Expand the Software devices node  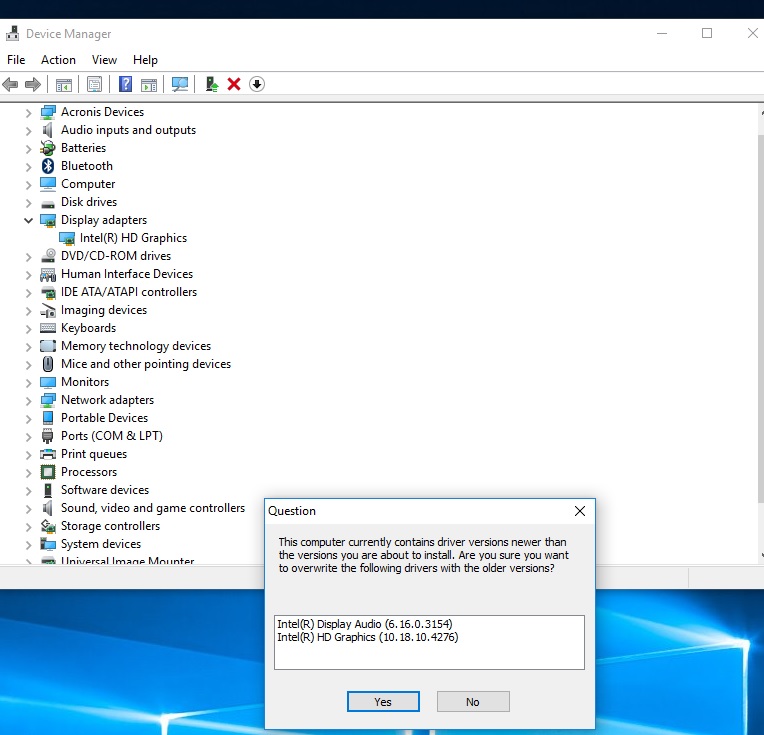point(28,491)
